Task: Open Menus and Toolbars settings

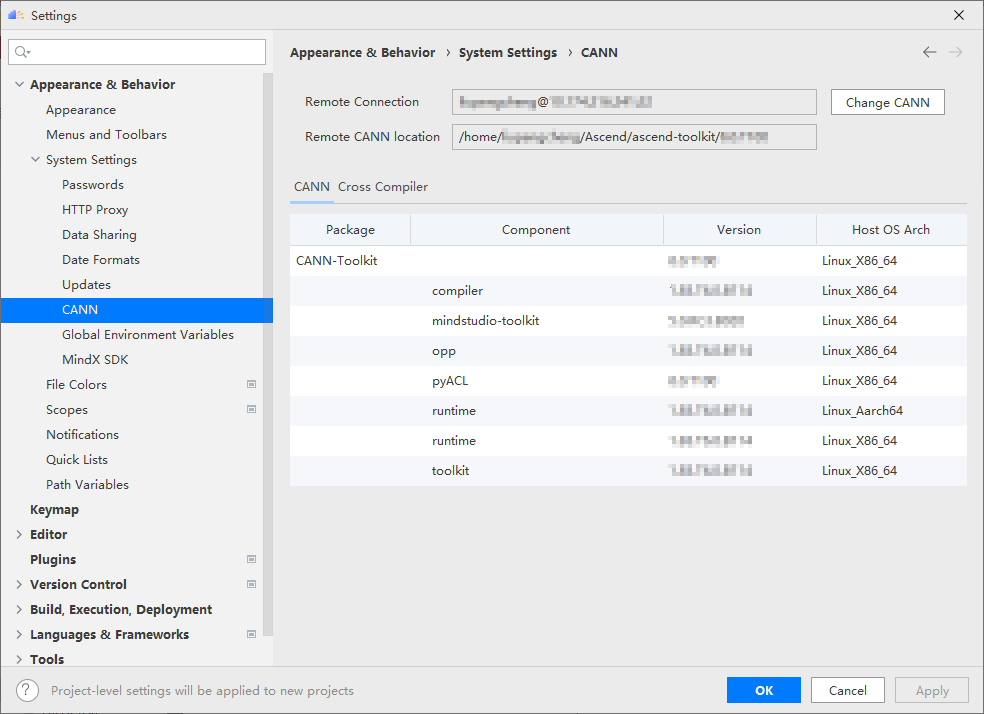Action: 106,135
